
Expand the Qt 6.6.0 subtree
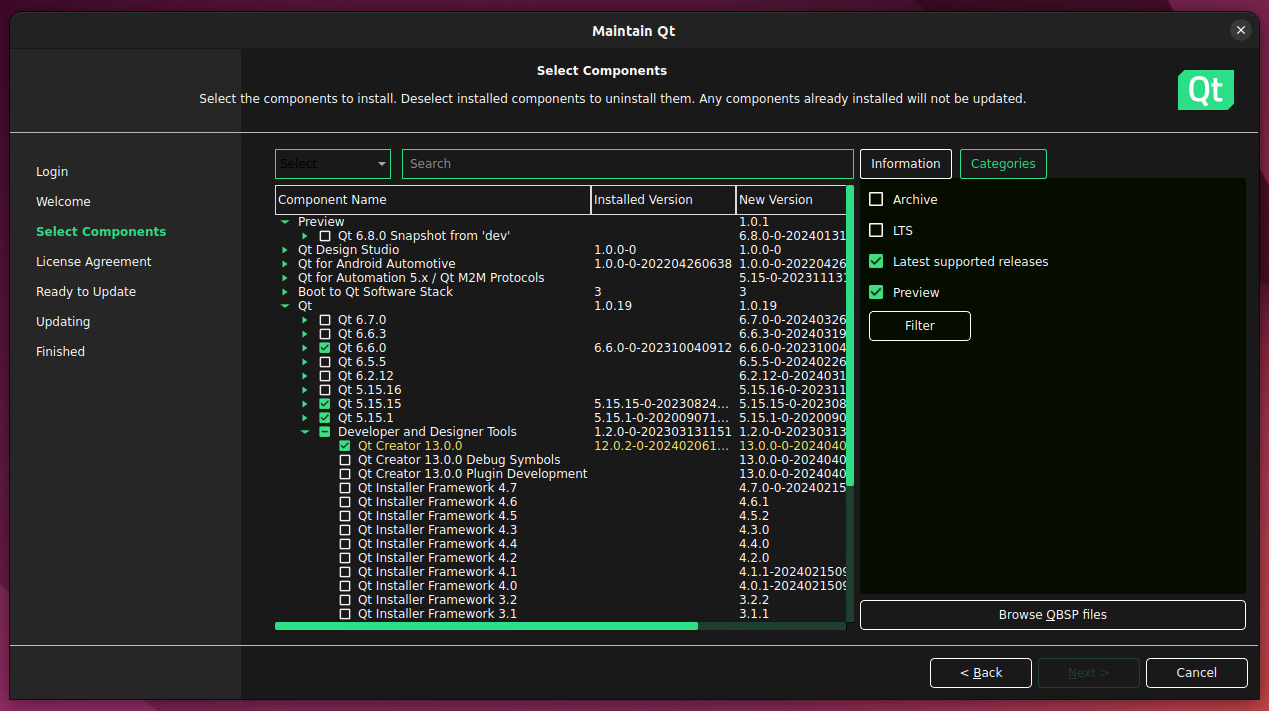[305, 348]
